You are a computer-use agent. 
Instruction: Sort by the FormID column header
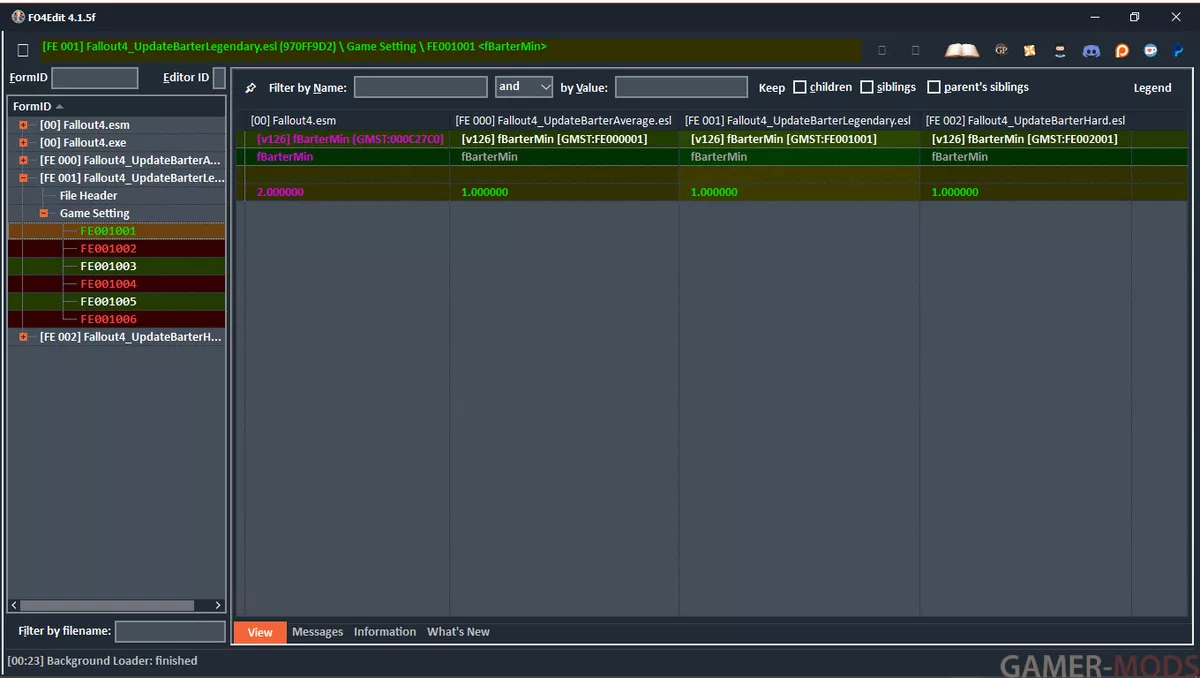[116, 107]
